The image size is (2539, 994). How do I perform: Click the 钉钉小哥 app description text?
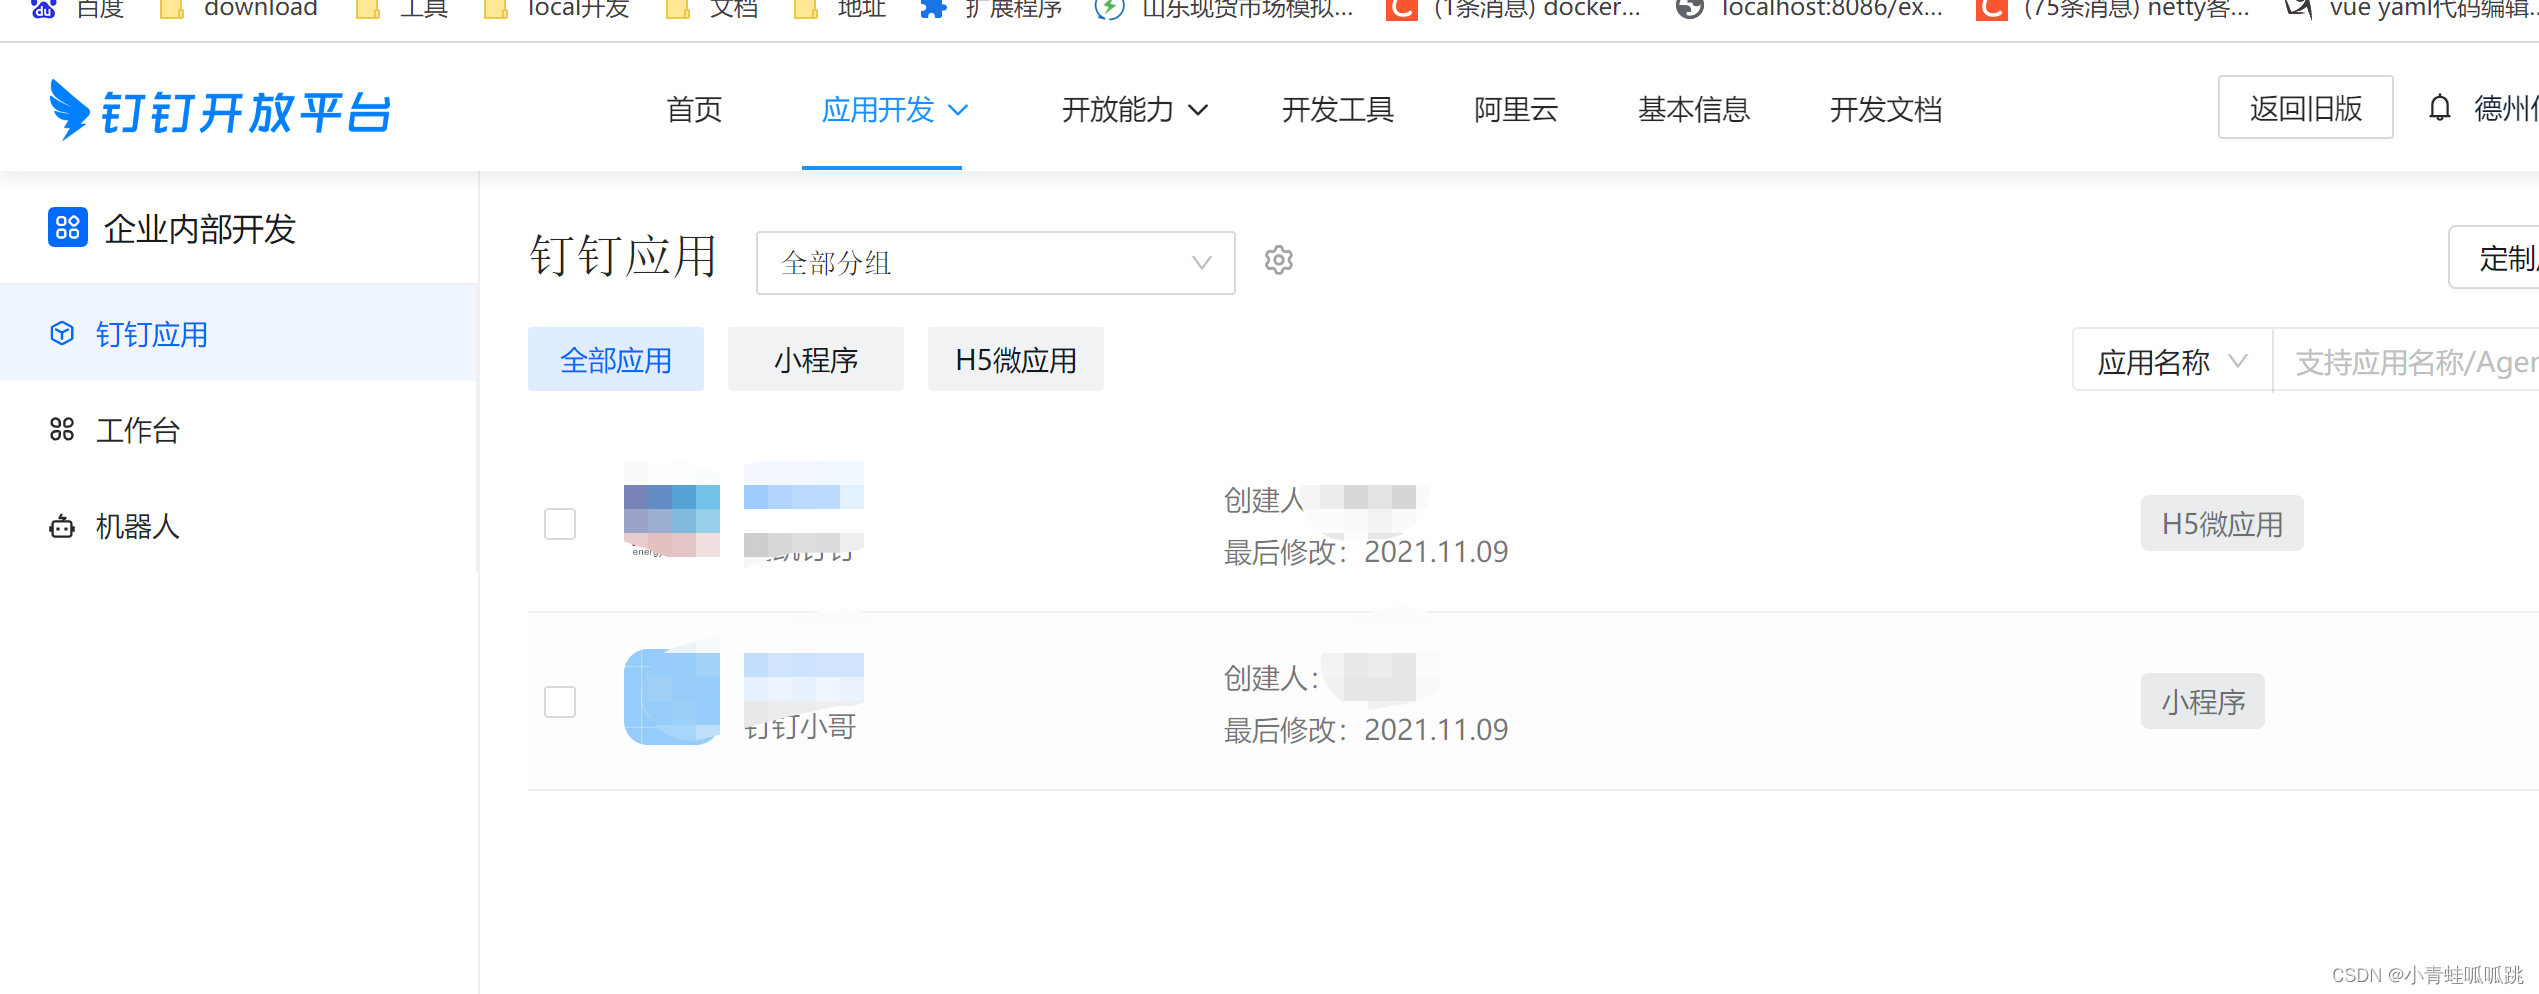(801, 727)
